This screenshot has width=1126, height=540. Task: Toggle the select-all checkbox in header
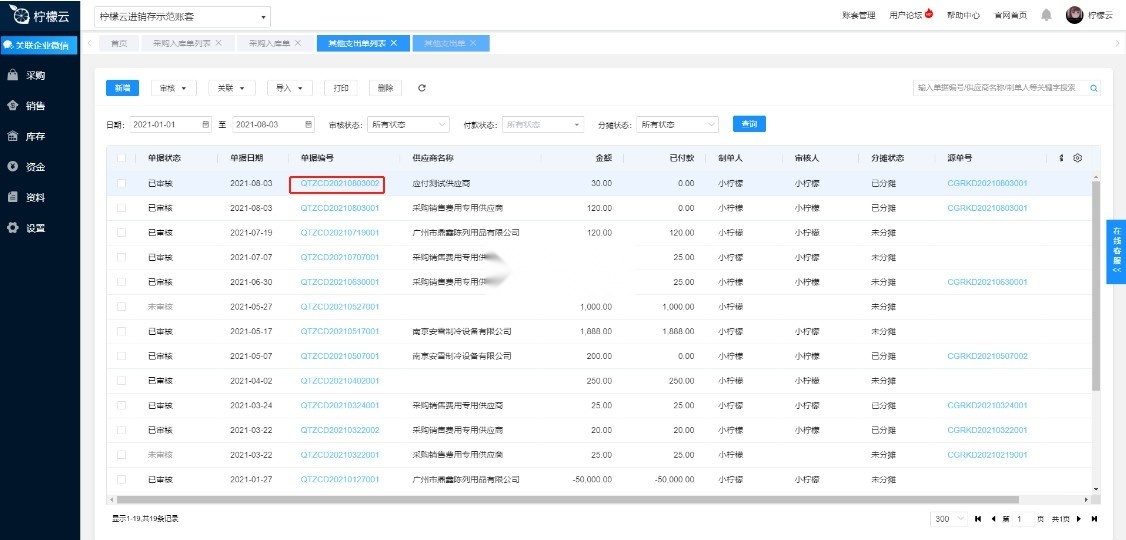point(121,158)
